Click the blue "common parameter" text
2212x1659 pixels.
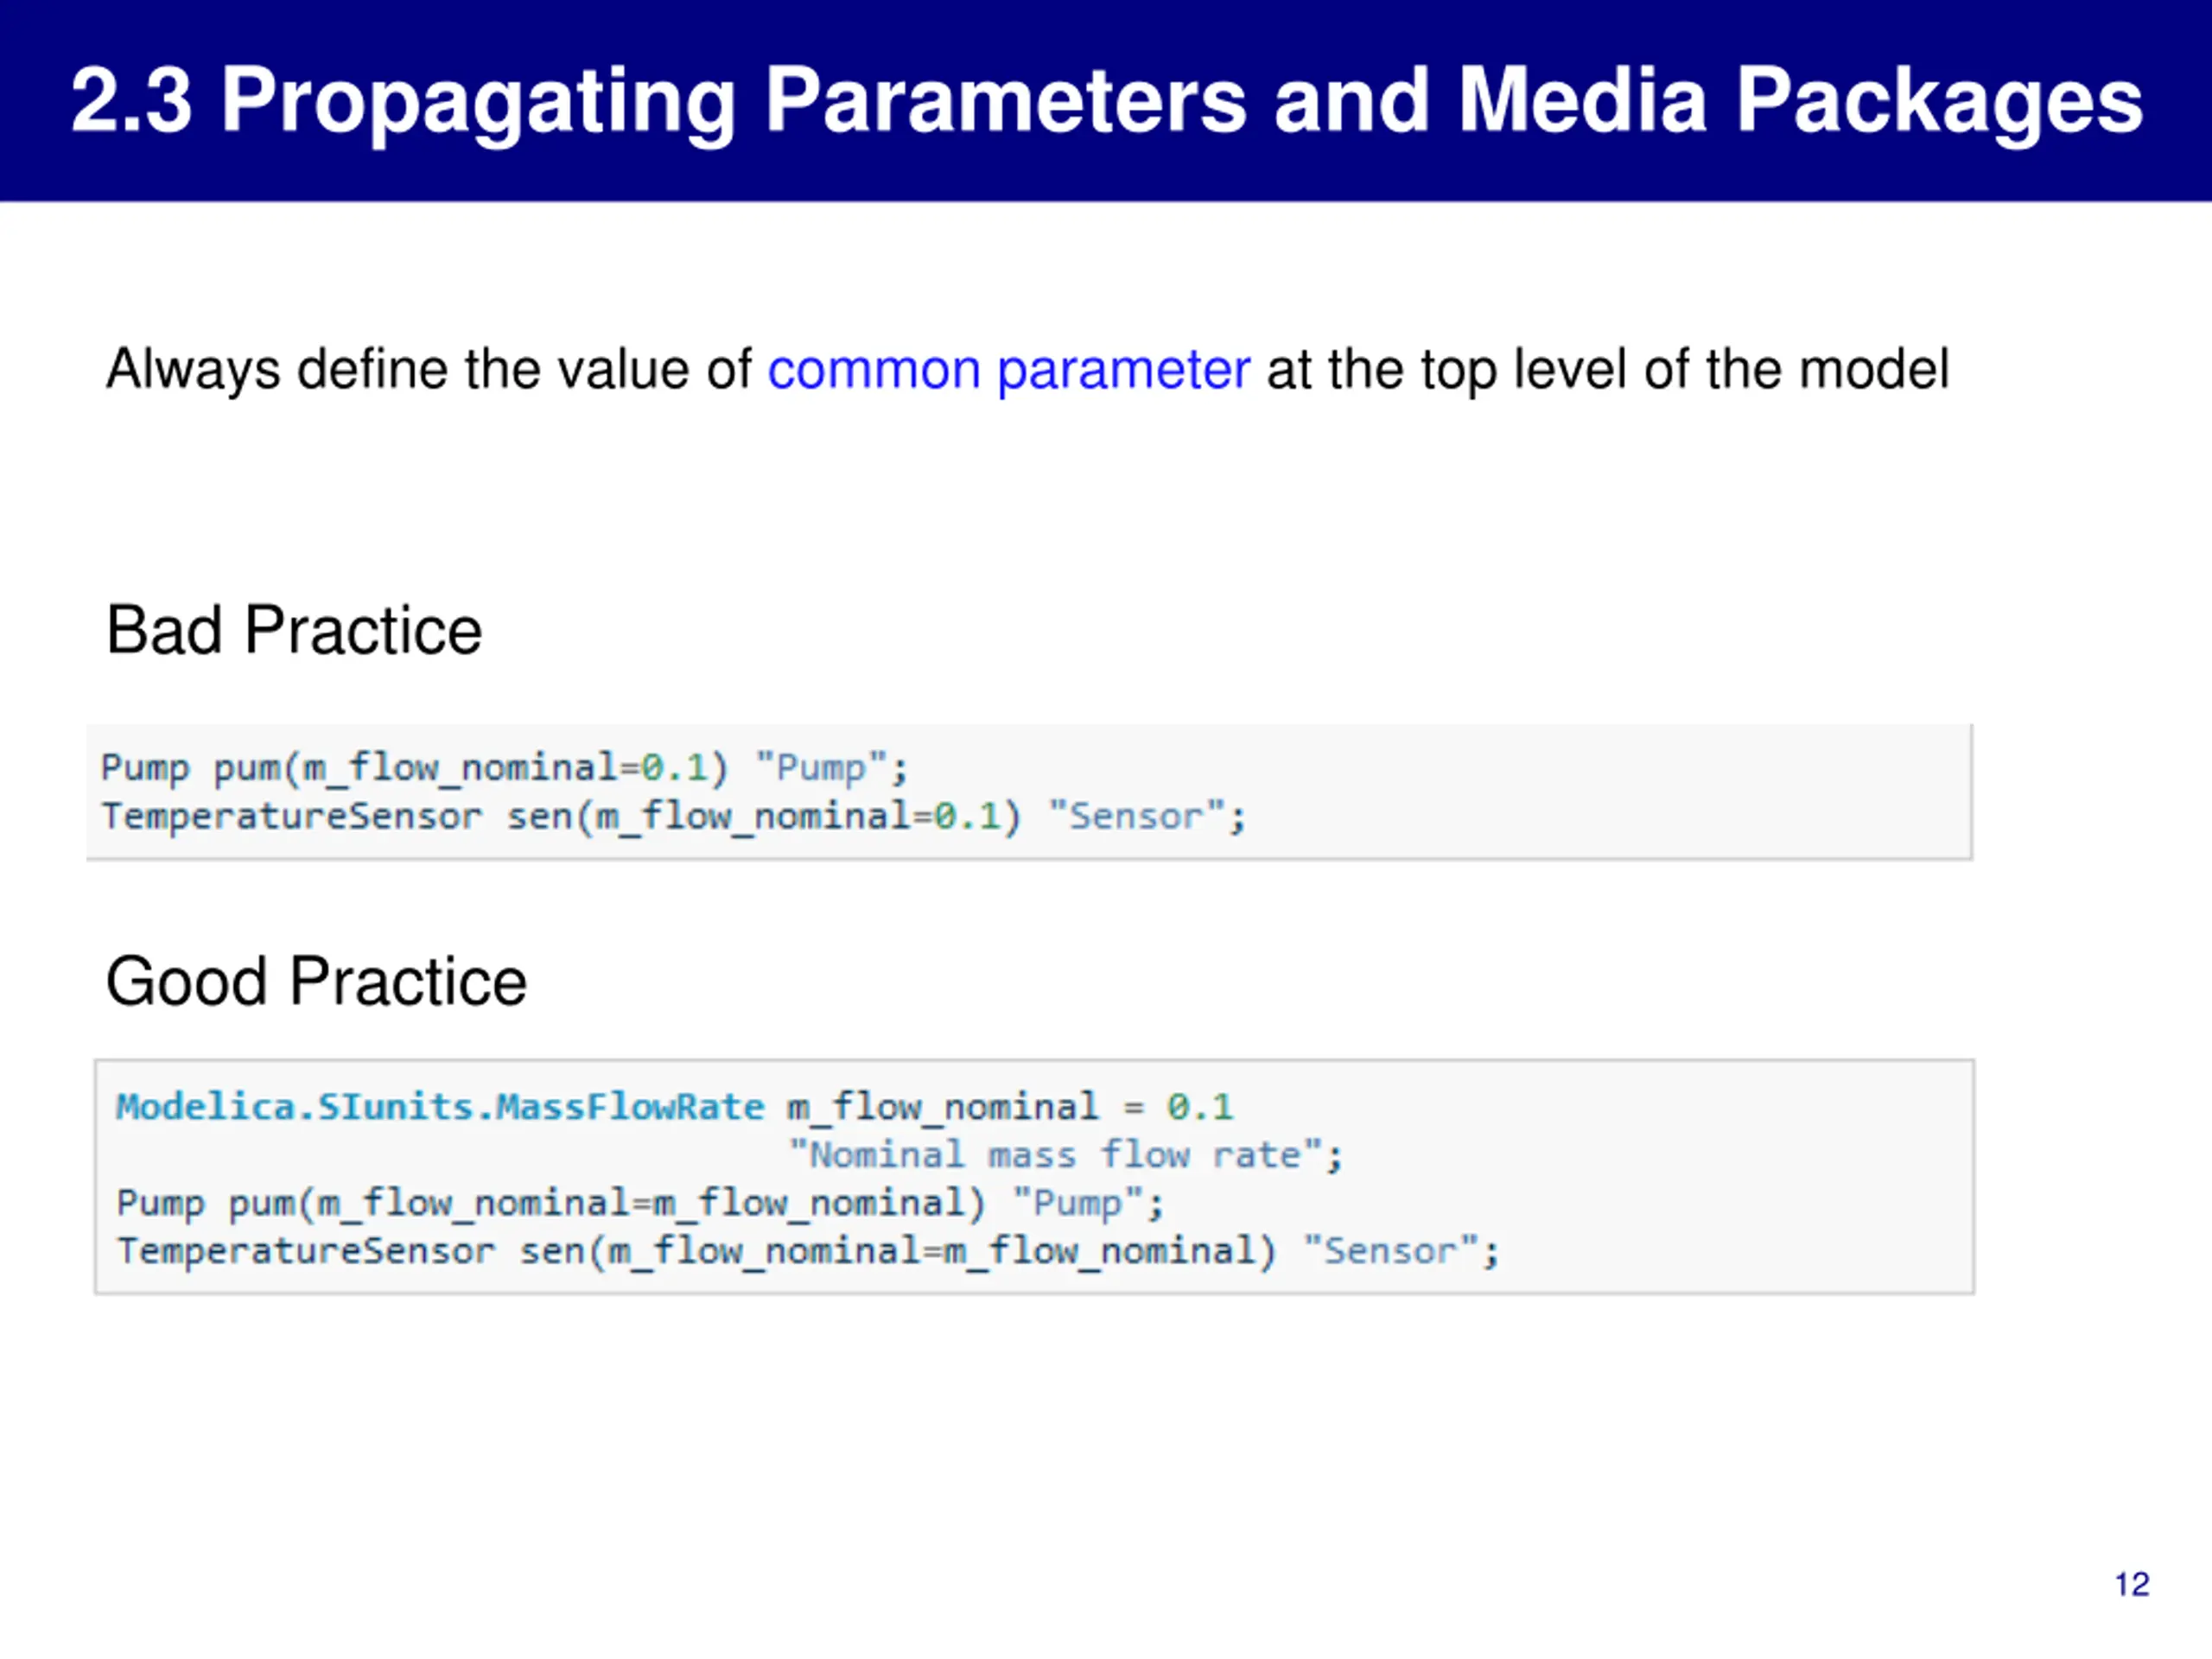1008,370
